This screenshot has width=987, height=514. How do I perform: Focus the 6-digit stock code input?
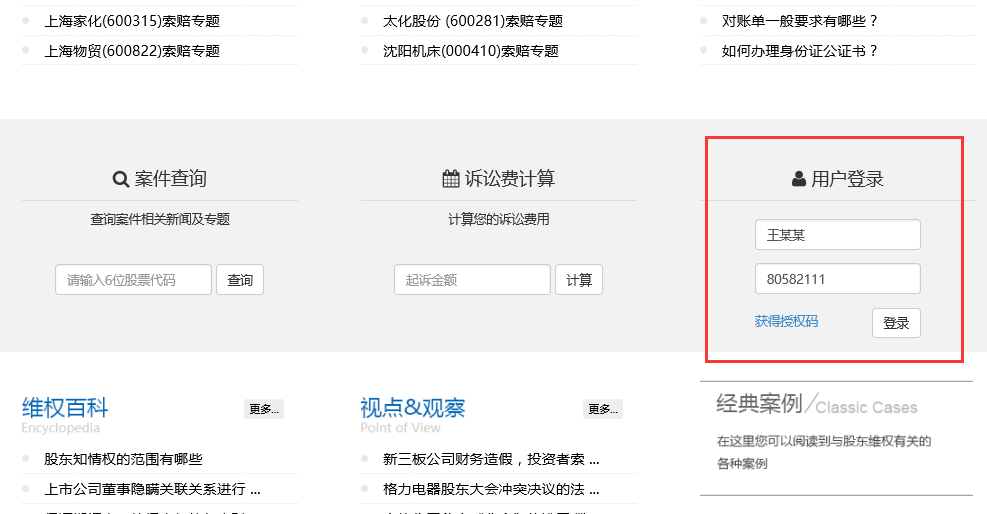point(133,280)
